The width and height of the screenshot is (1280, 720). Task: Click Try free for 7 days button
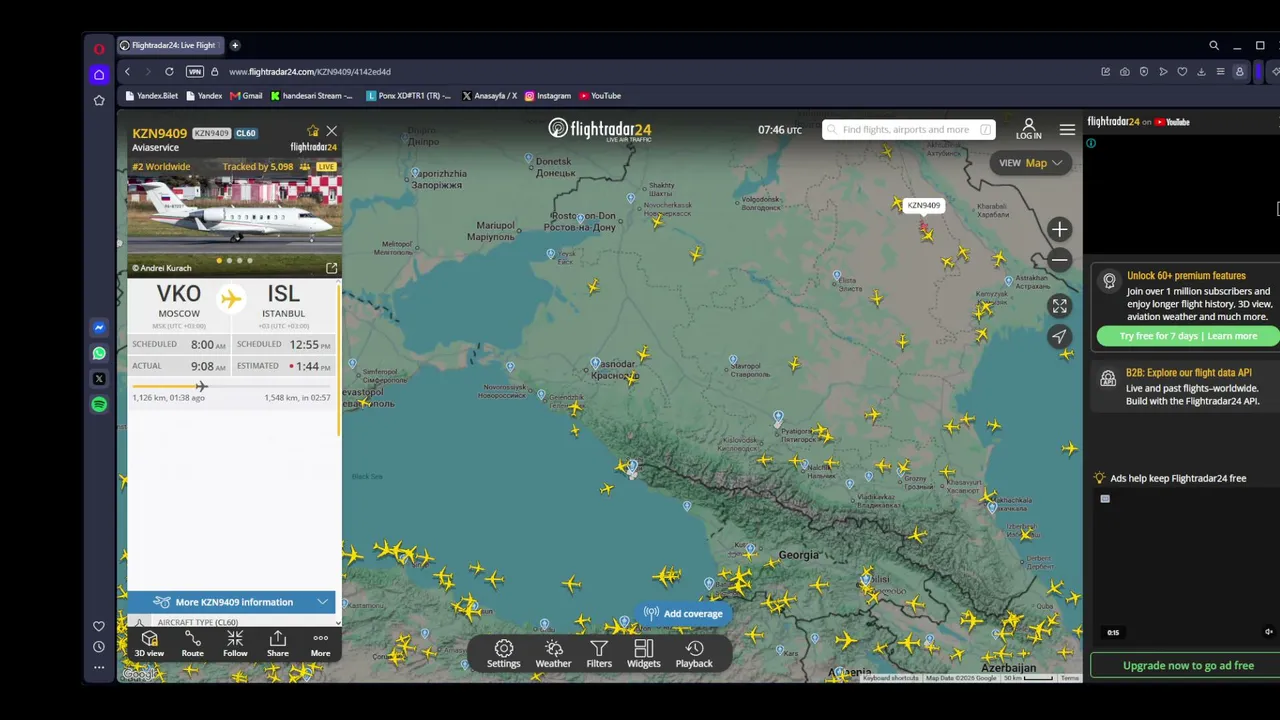pos(1188,336)
